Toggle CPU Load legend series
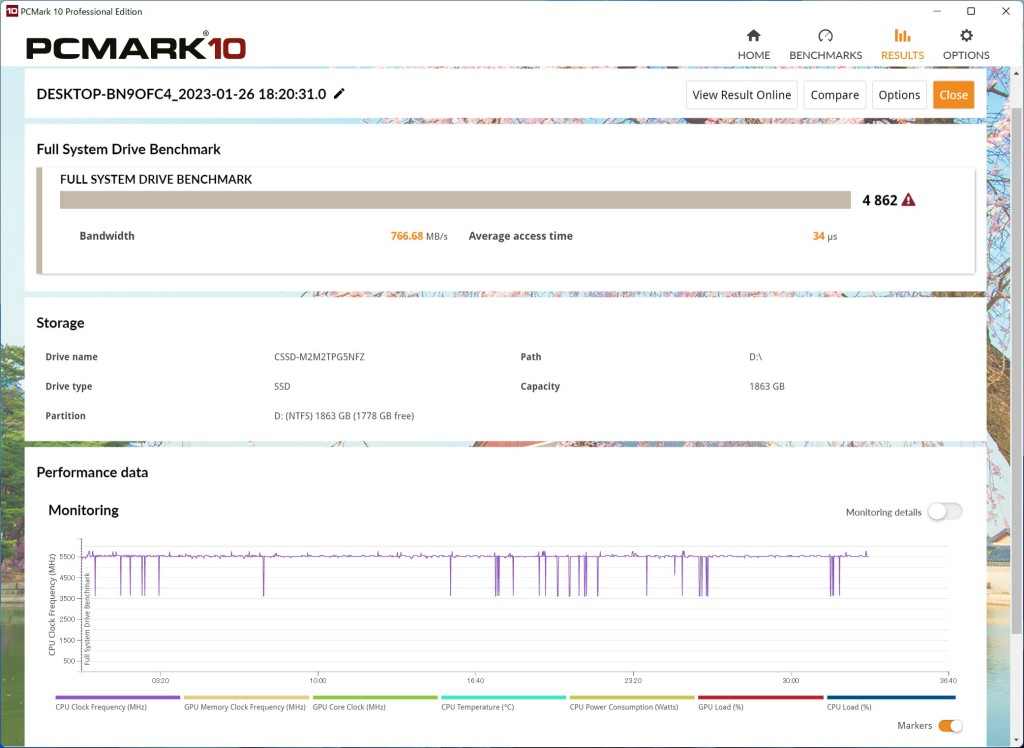This screenshot has height=748, width=1024. [891, 703]
